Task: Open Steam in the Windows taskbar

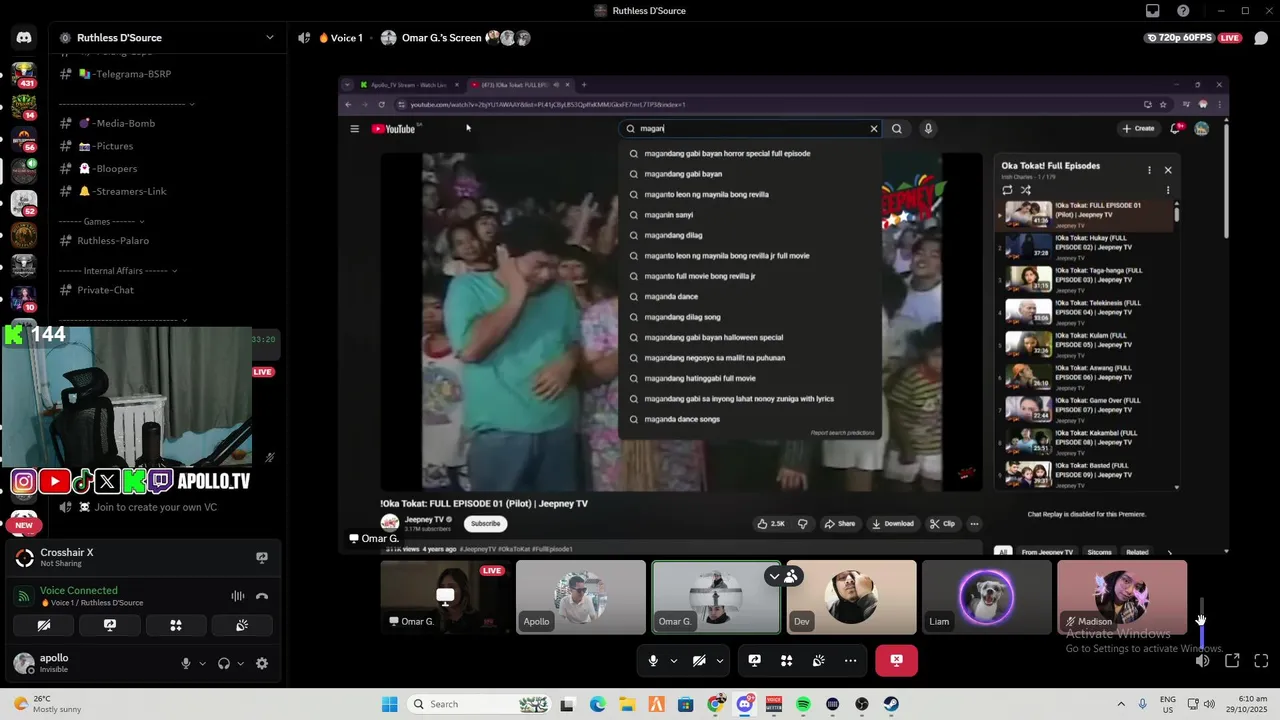Action: click(891, 704)
